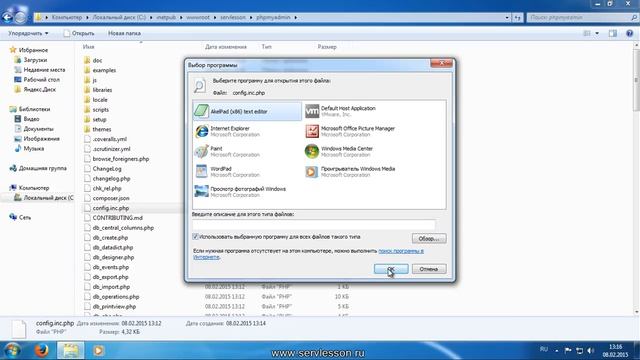Open the Explorer help icon
Viewport: 640px width, 360px height.
click(x=630, y=33)
